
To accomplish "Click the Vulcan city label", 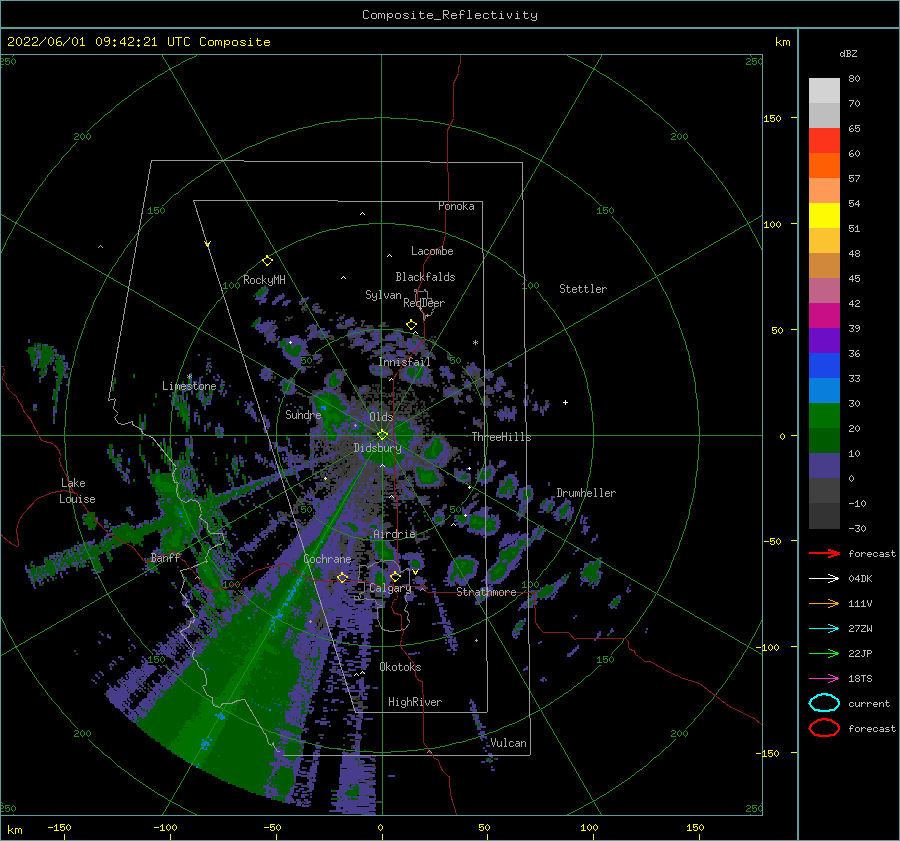I will pyautogui.click(x=508, y=743).
